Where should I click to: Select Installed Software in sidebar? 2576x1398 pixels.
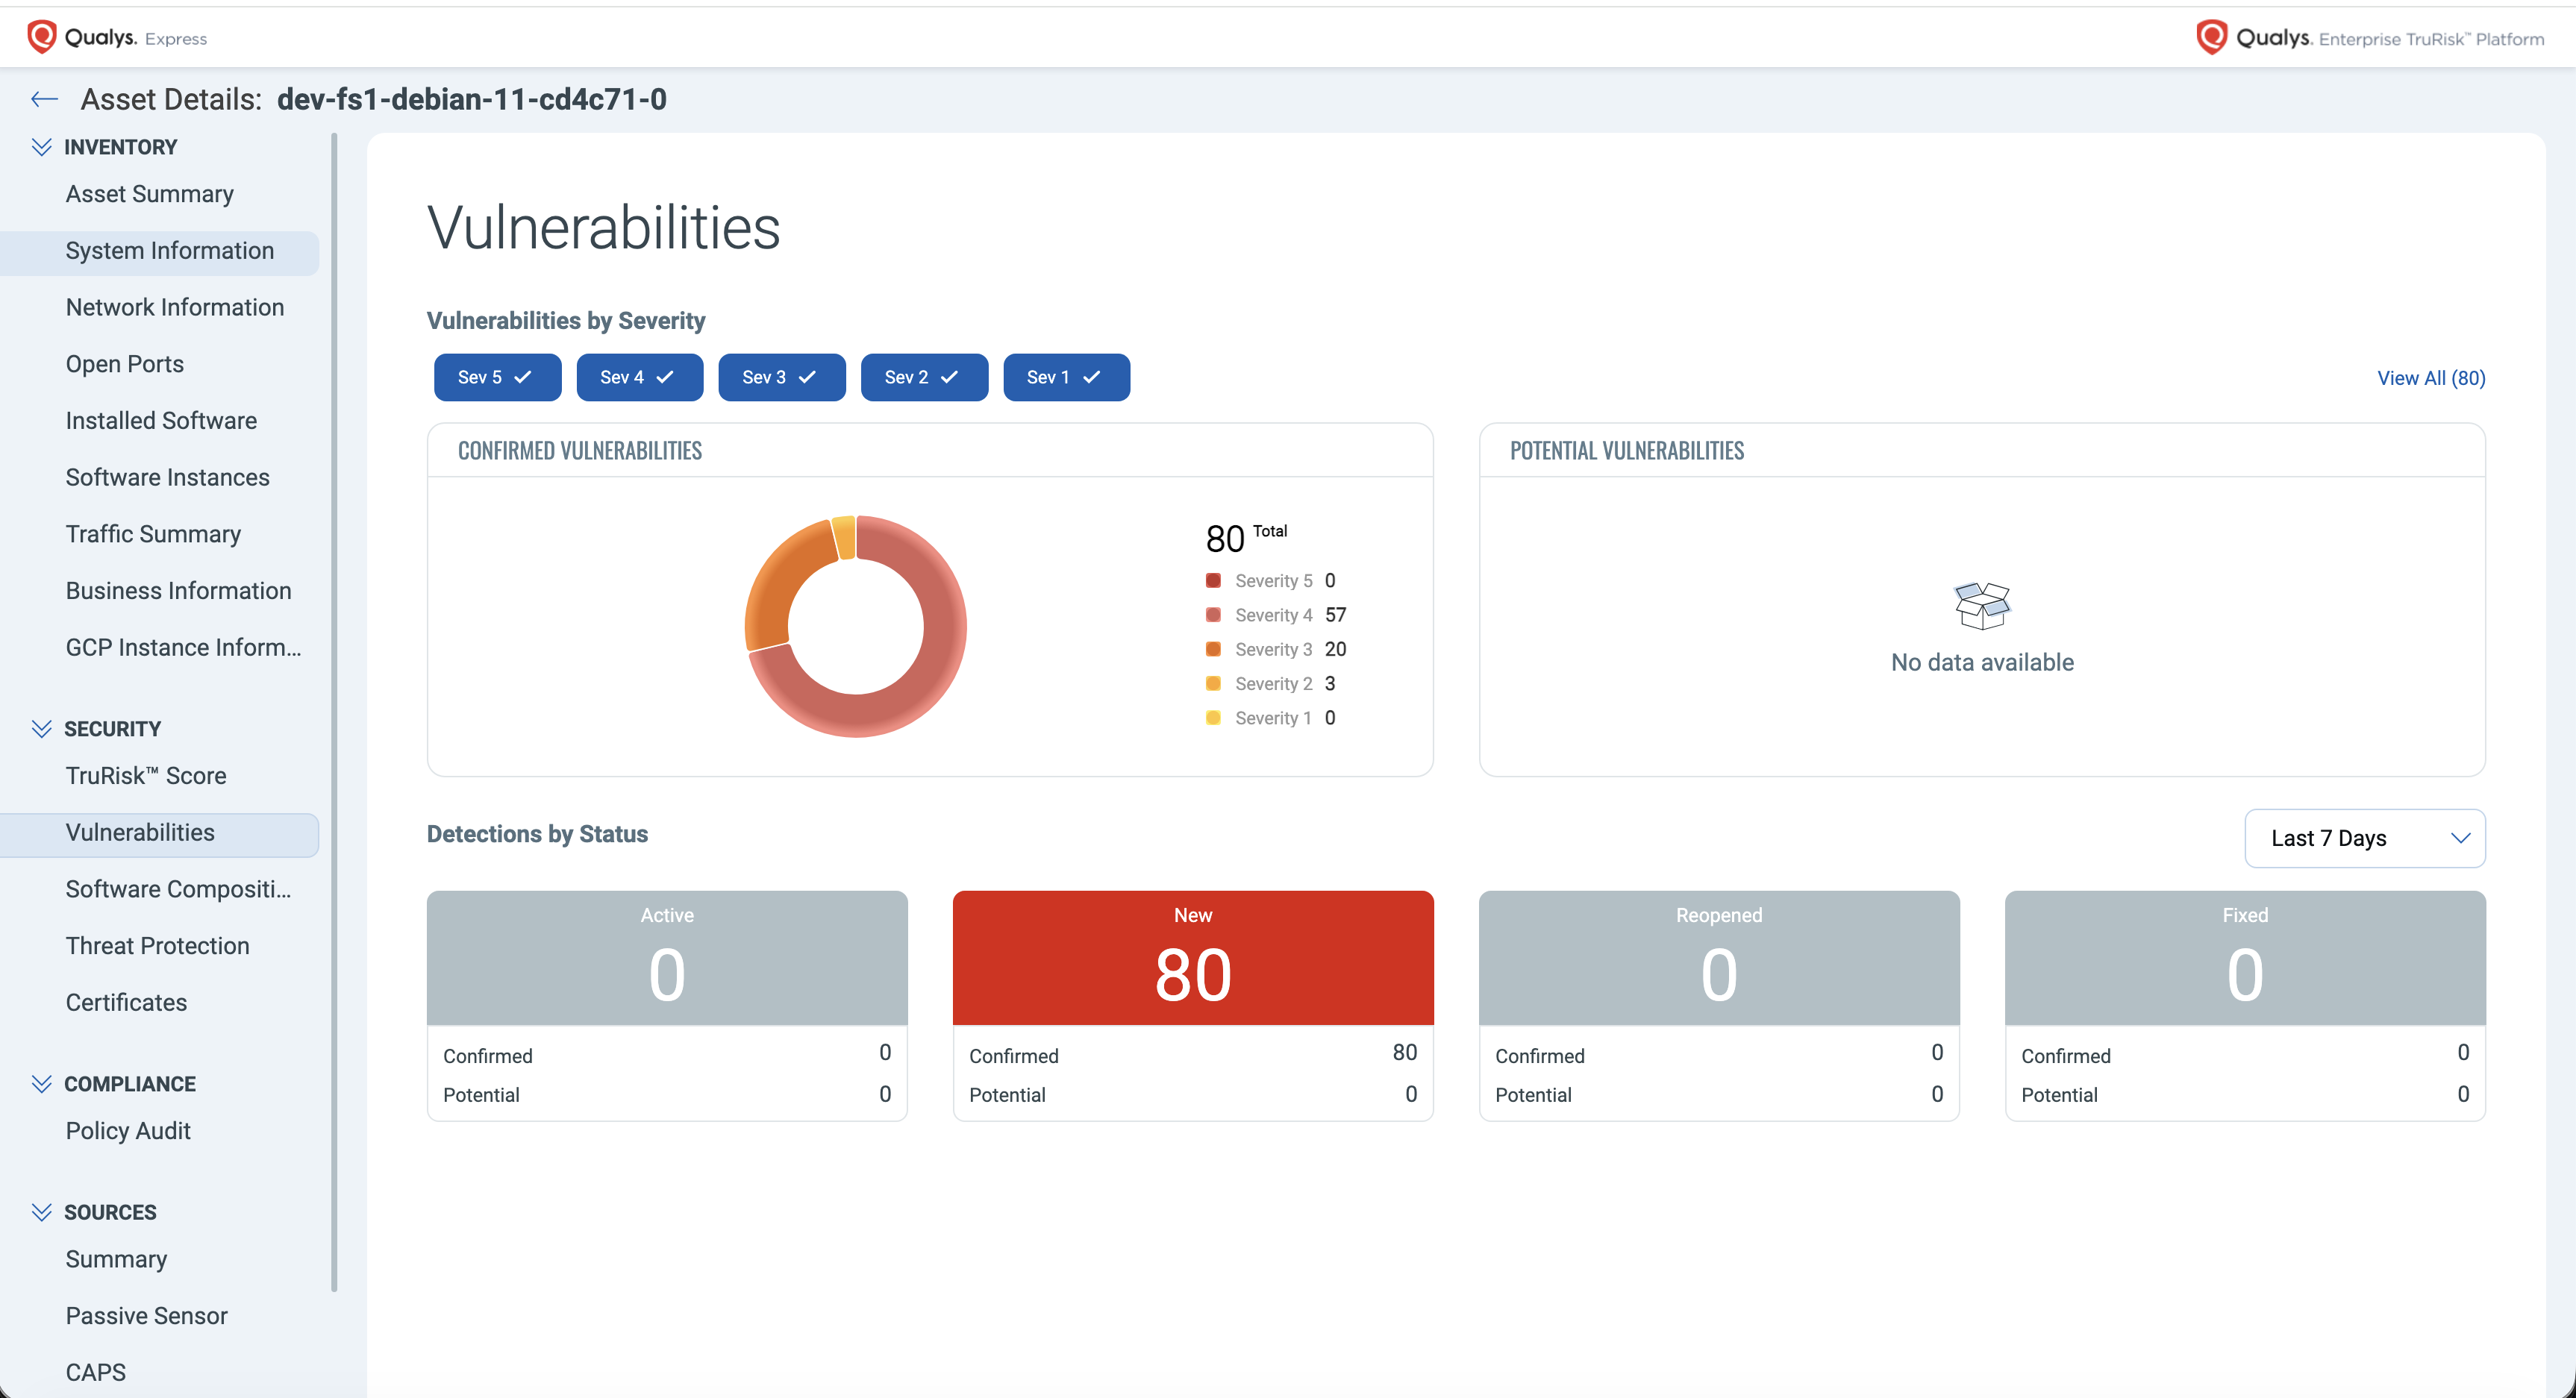pyautogui.click(x=161, y=421)
